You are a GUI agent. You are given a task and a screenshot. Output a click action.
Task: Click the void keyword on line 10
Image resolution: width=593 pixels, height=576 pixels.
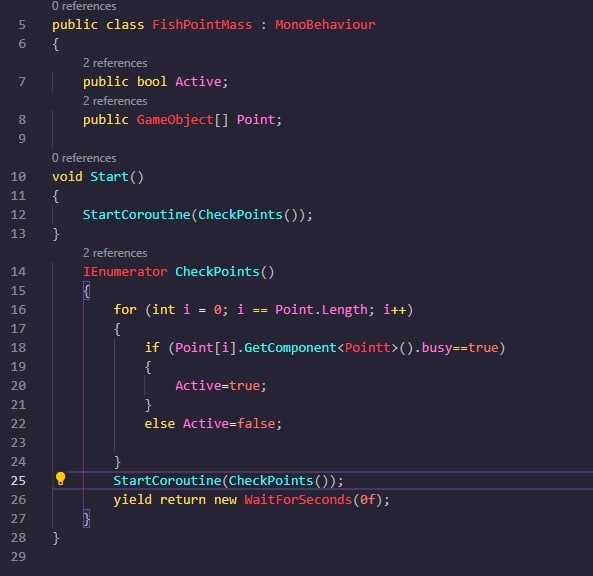click(67, 177)
